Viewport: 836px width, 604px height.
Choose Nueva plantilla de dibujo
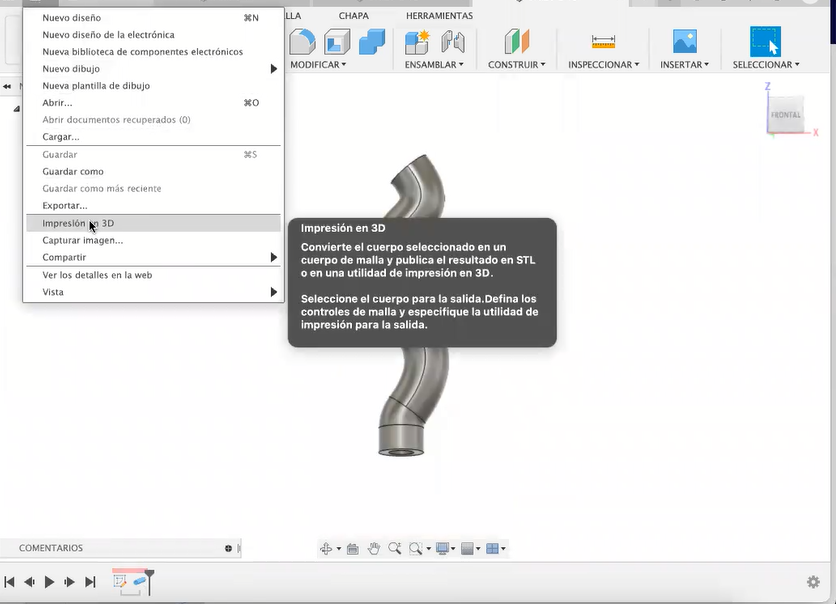click(x=154, y=86)
